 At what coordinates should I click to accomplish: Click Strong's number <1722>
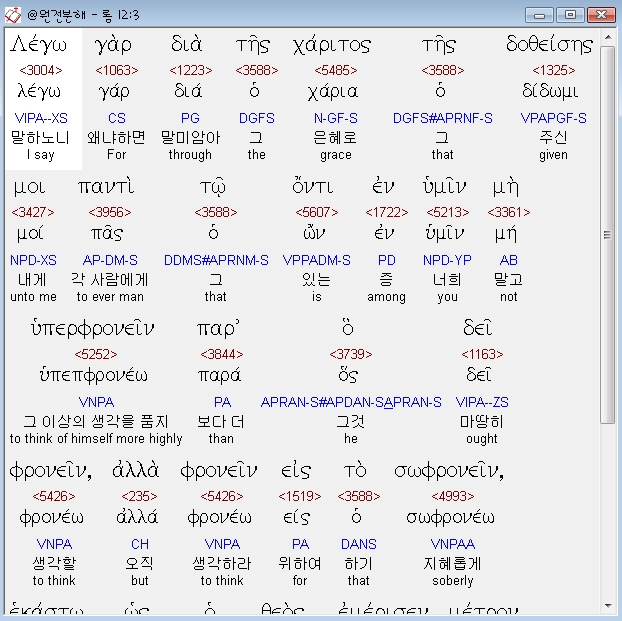[x=386, y=212]
